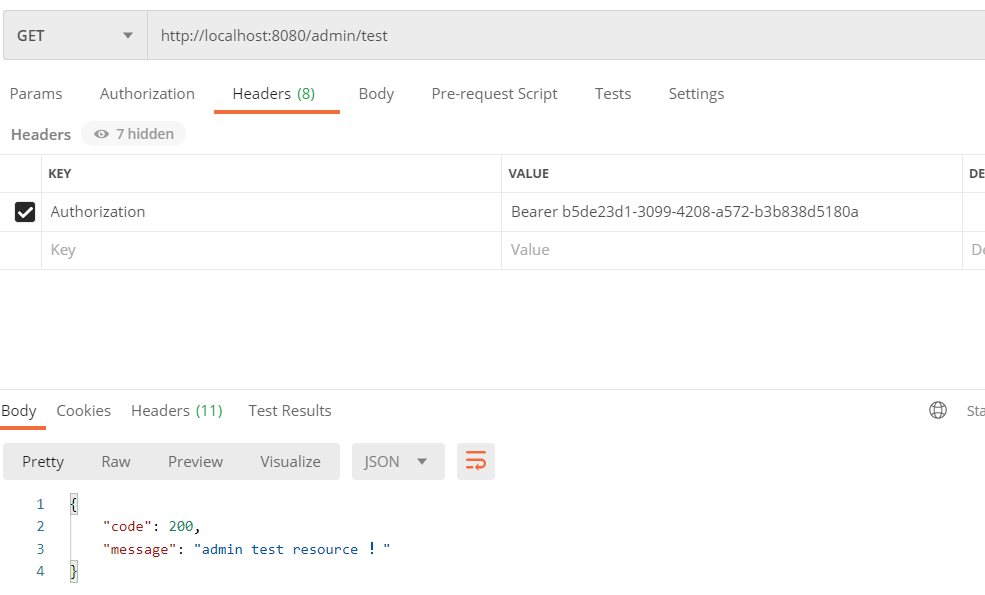The width and height of the screenshot is (985, 595).
Task: Switch response view to Preview
Action: click(194, 461)
